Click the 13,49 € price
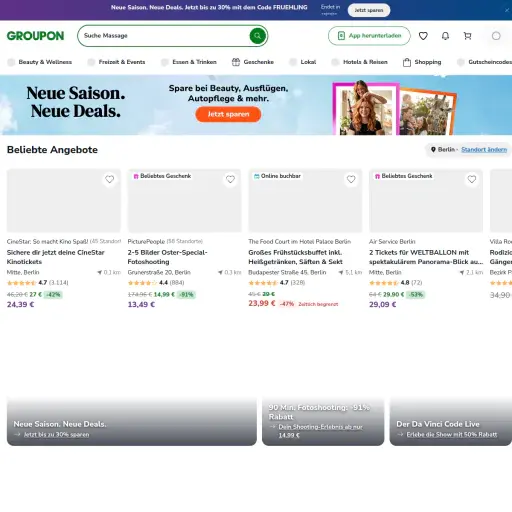 coord(141,304)
